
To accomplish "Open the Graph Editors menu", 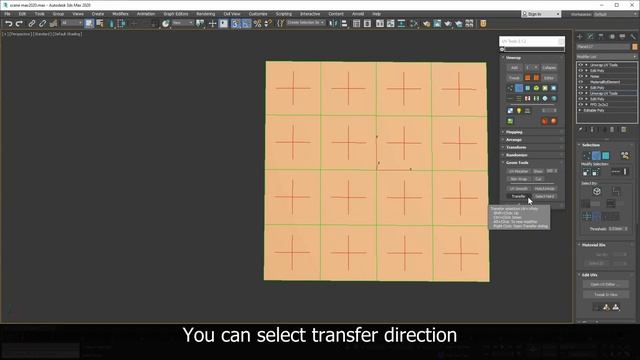I will (176, 14).
